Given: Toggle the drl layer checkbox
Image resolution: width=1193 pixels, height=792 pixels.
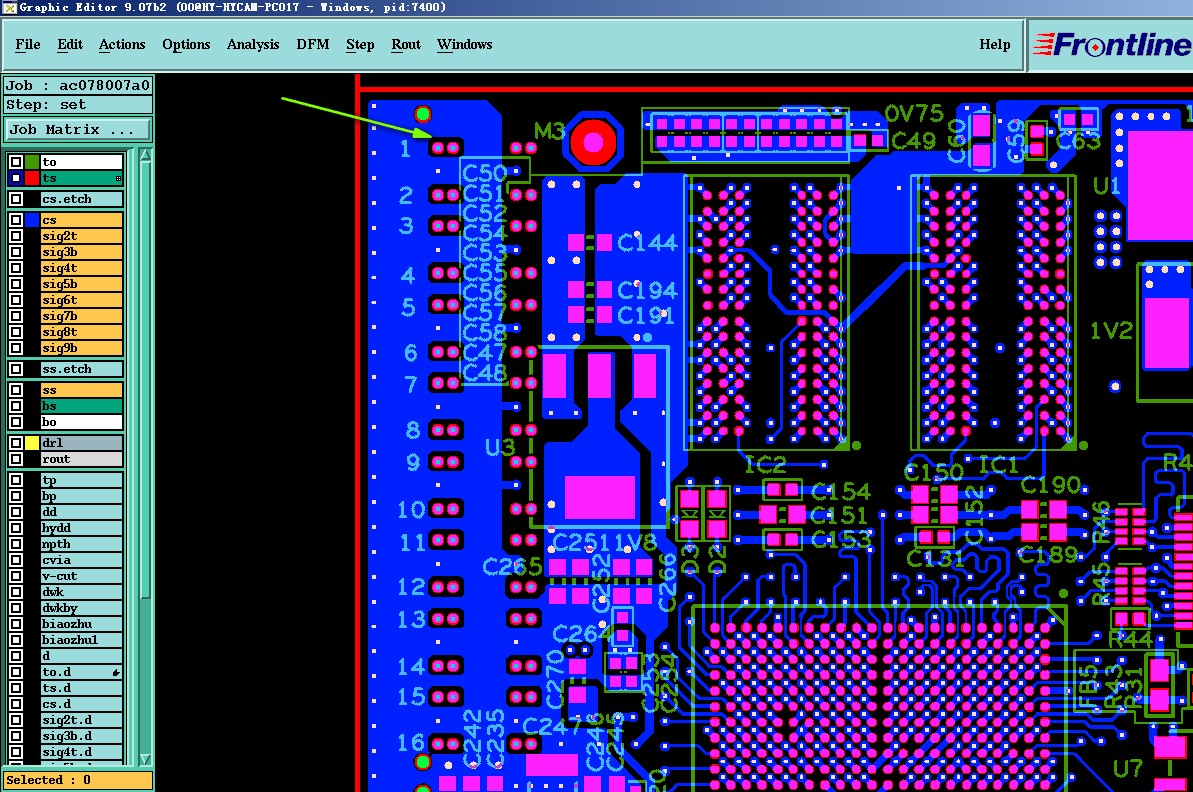Looking at the screenshot, I should (16, 443).
